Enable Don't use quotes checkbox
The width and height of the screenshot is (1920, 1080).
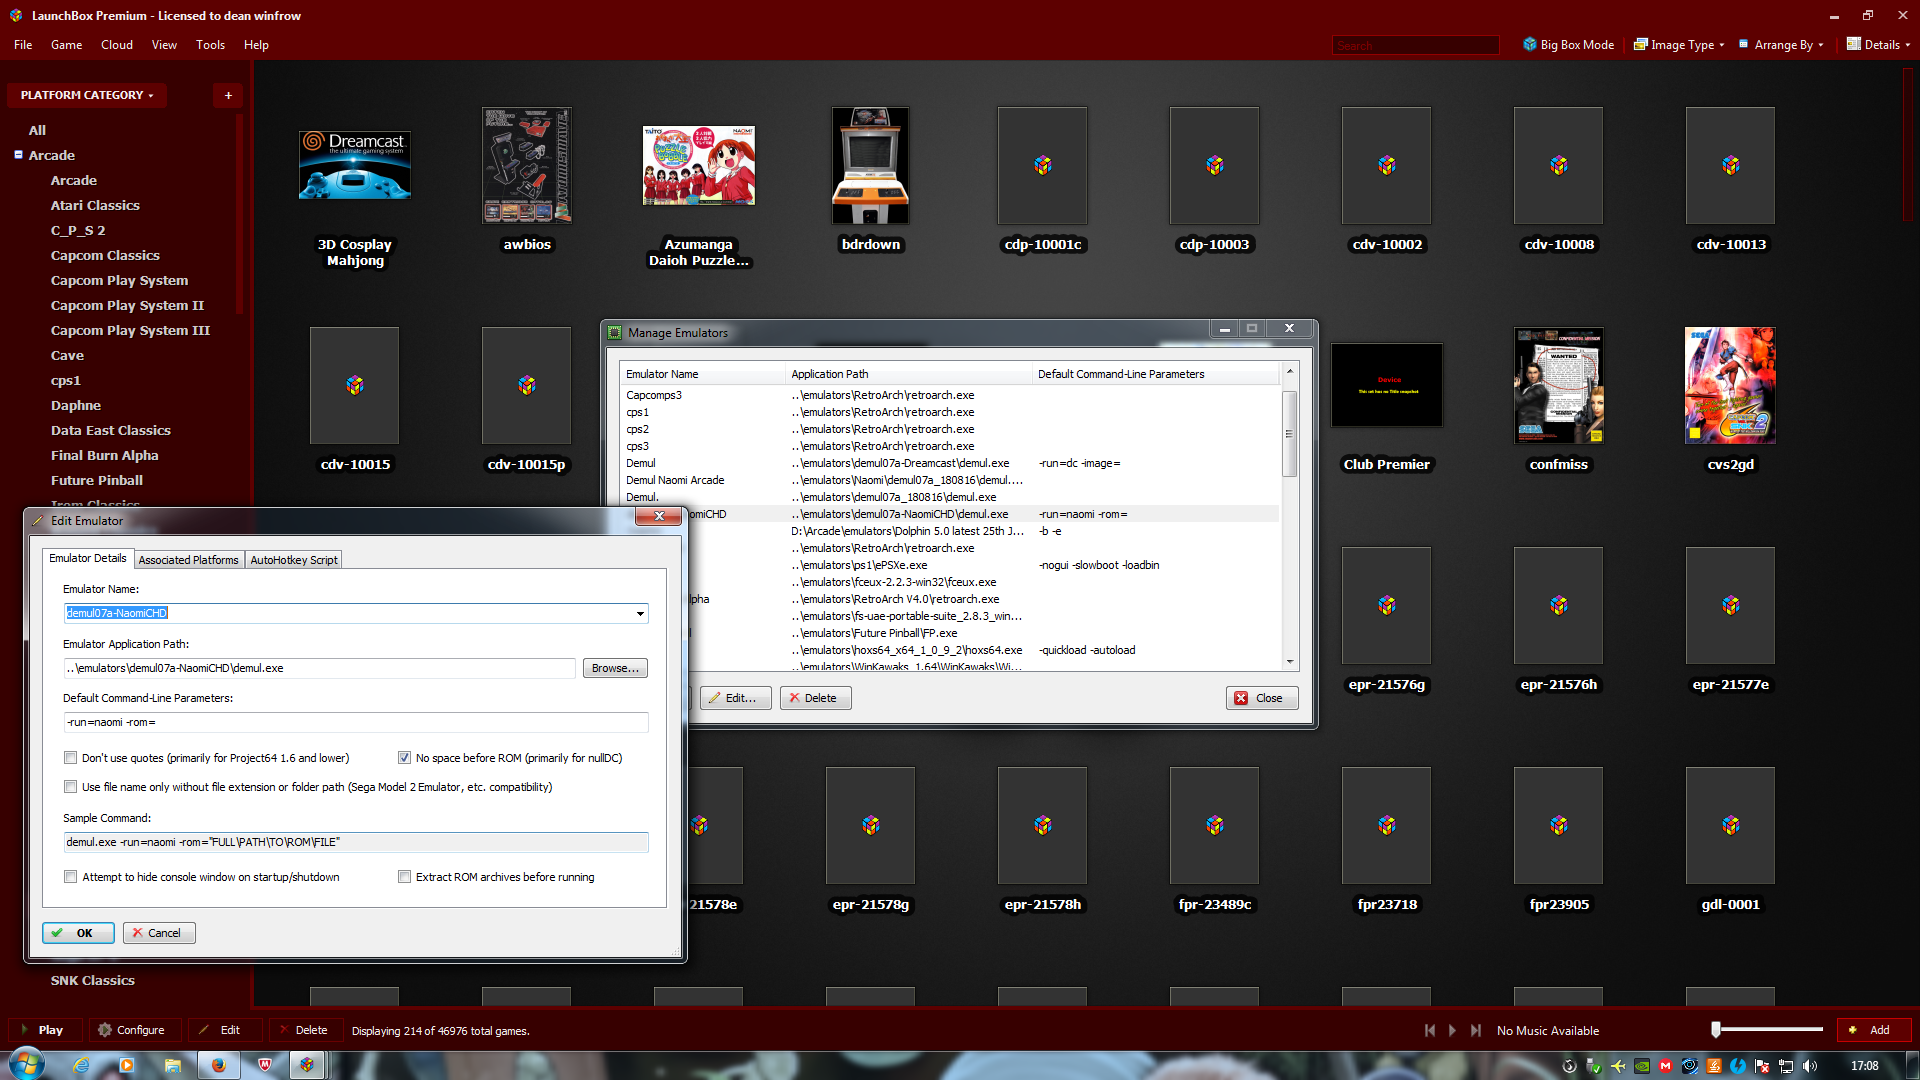pyautogui.click(x=70, y=758)
